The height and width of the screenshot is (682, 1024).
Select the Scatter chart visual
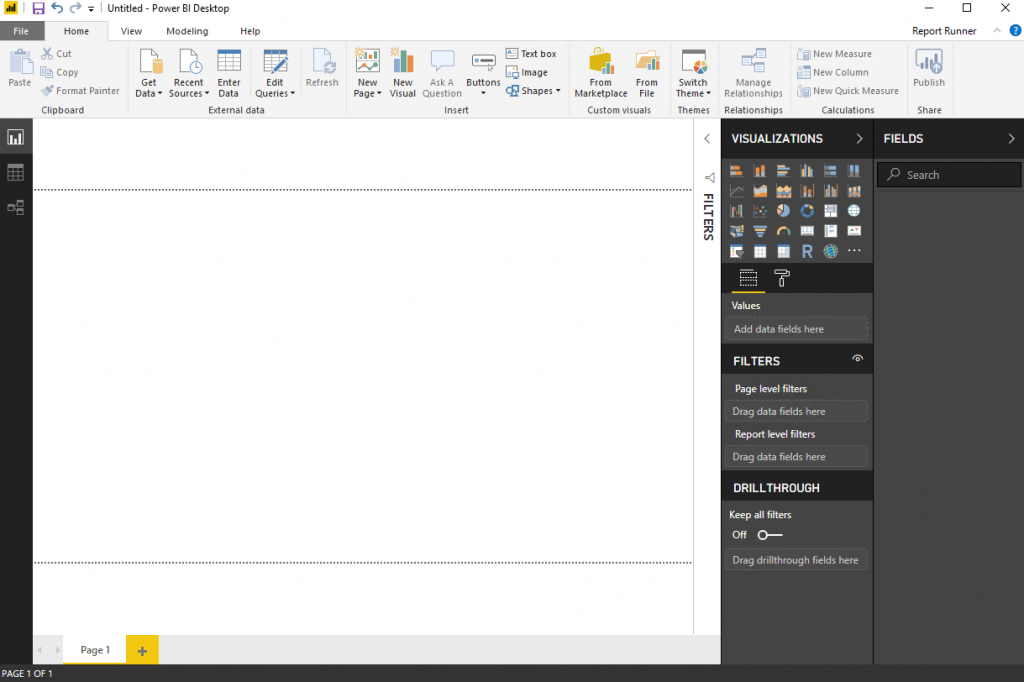click(x=760, y=211)
